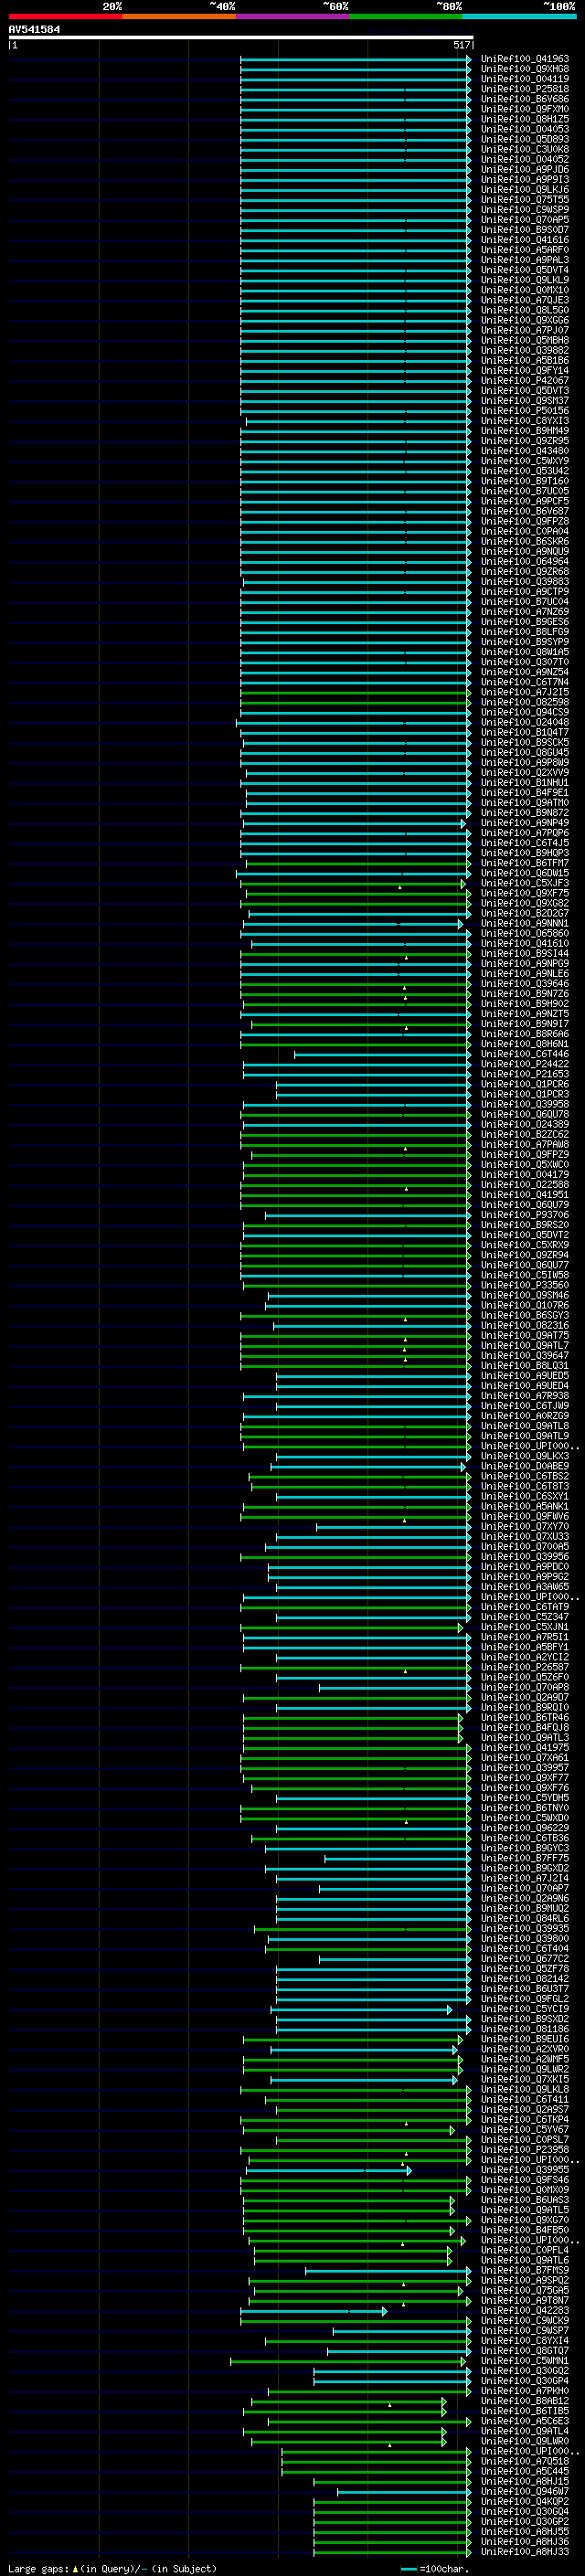Select label UniRef100_Q9SM46
Image resolution: width=585 pixels, height=2576 pixels.
point(525,1295)
